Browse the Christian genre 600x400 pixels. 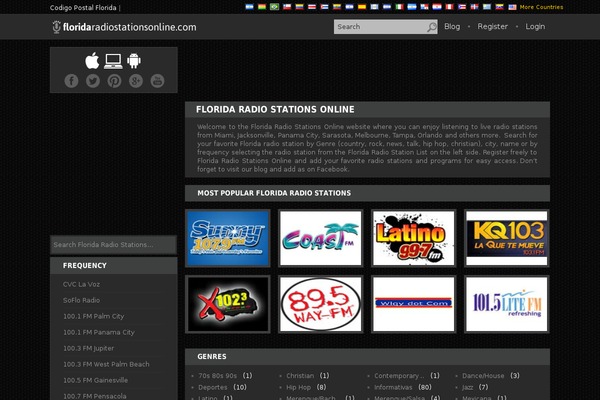point(300,376)
